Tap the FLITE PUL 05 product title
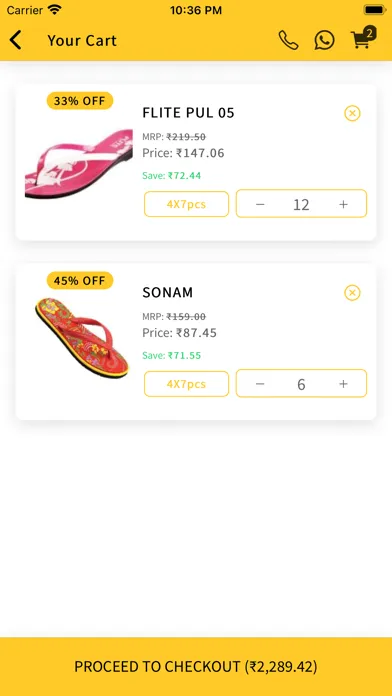Image resolution: width=392 pixels, height=696 pixels. click(x=188, y=113)
